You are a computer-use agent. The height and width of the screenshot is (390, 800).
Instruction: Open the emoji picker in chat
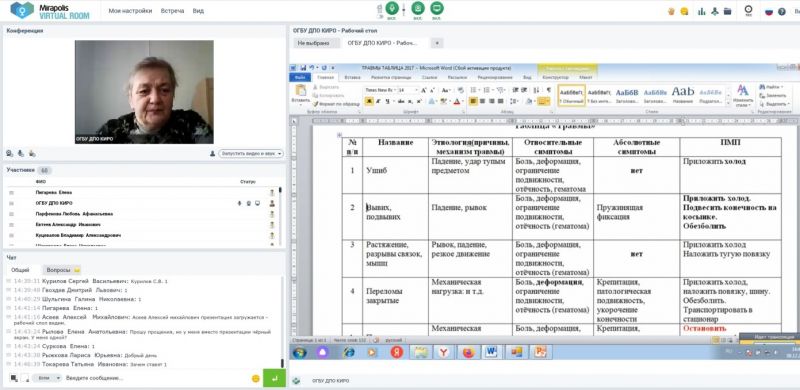coord(256,378)
